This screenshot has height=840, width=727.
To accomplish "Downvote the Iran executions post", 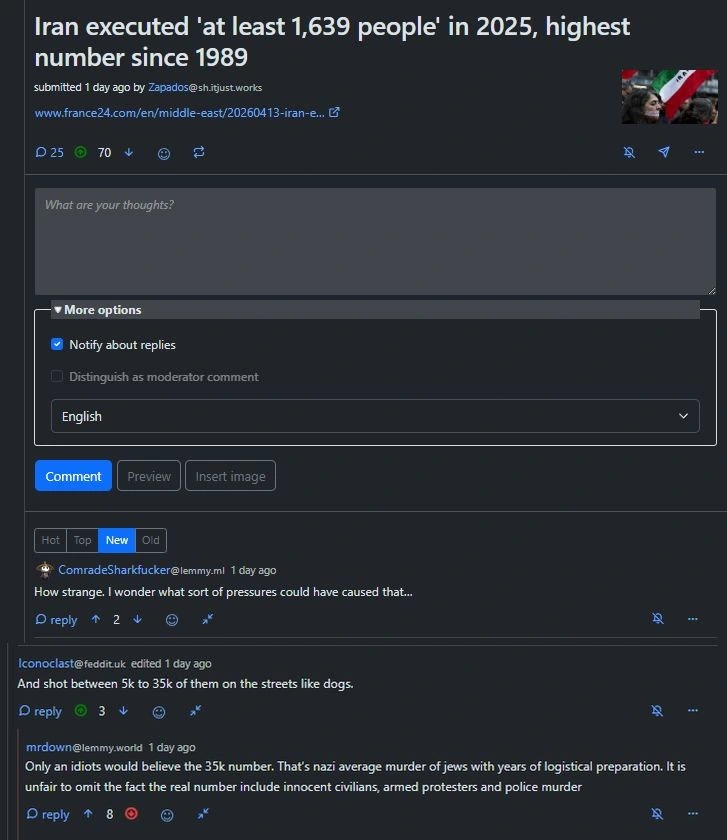I will [129, 153].
